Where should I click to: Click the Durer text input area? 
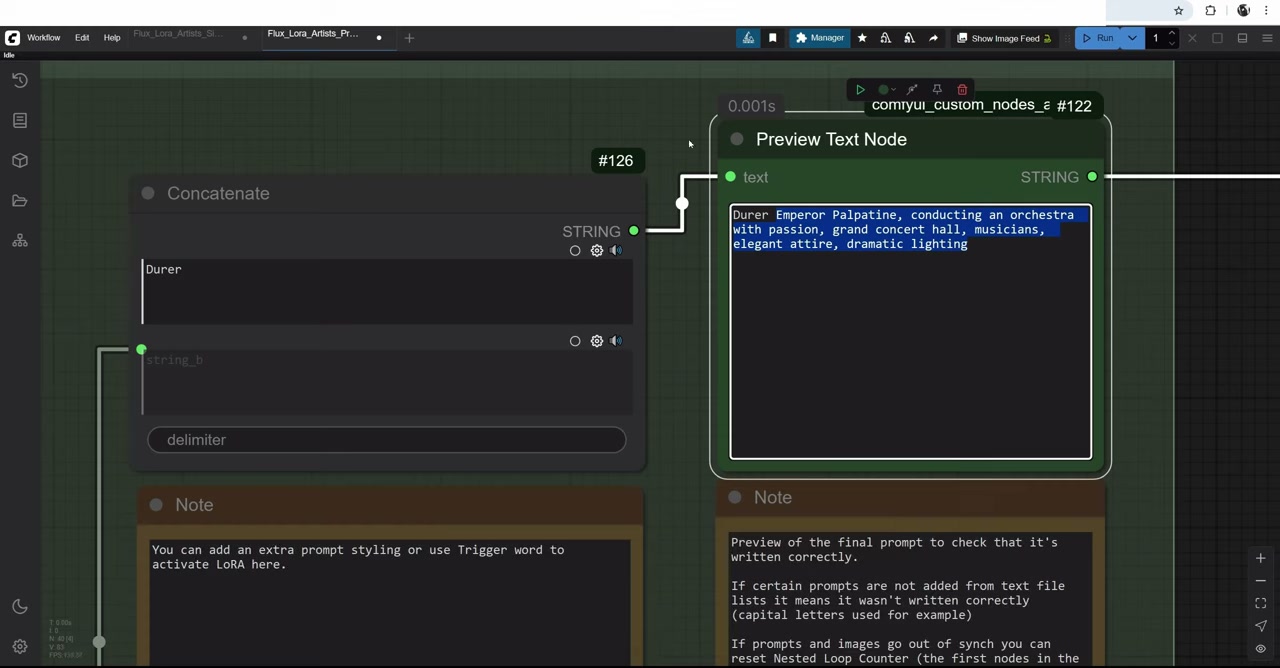[387, 292]
